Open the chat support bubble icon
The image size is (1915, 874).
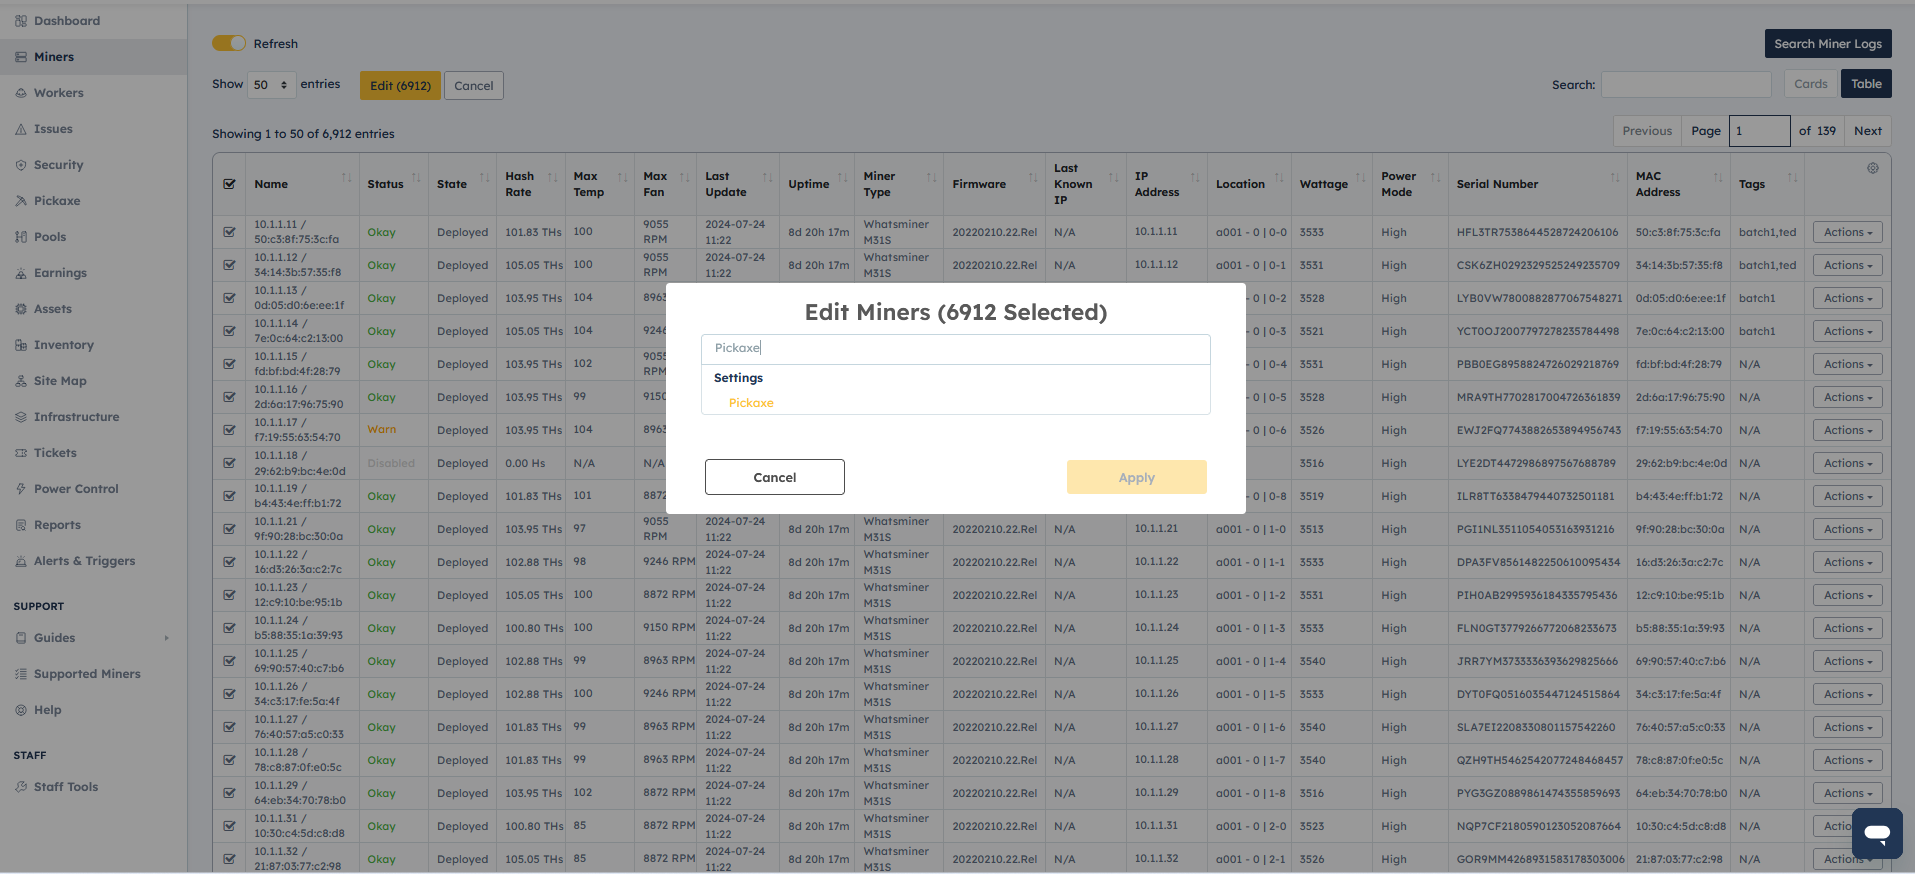click(x=1876, y=833)
